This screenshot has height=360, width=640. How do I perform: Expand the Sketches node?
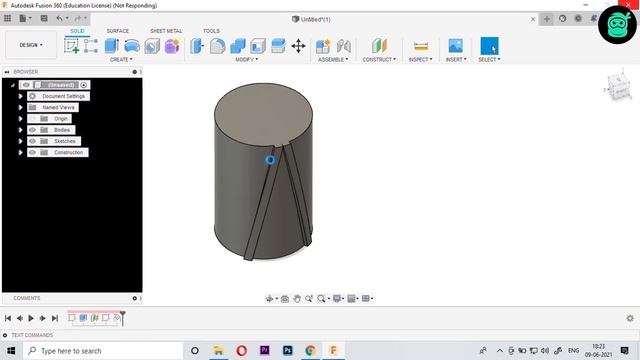pos(20,141)
